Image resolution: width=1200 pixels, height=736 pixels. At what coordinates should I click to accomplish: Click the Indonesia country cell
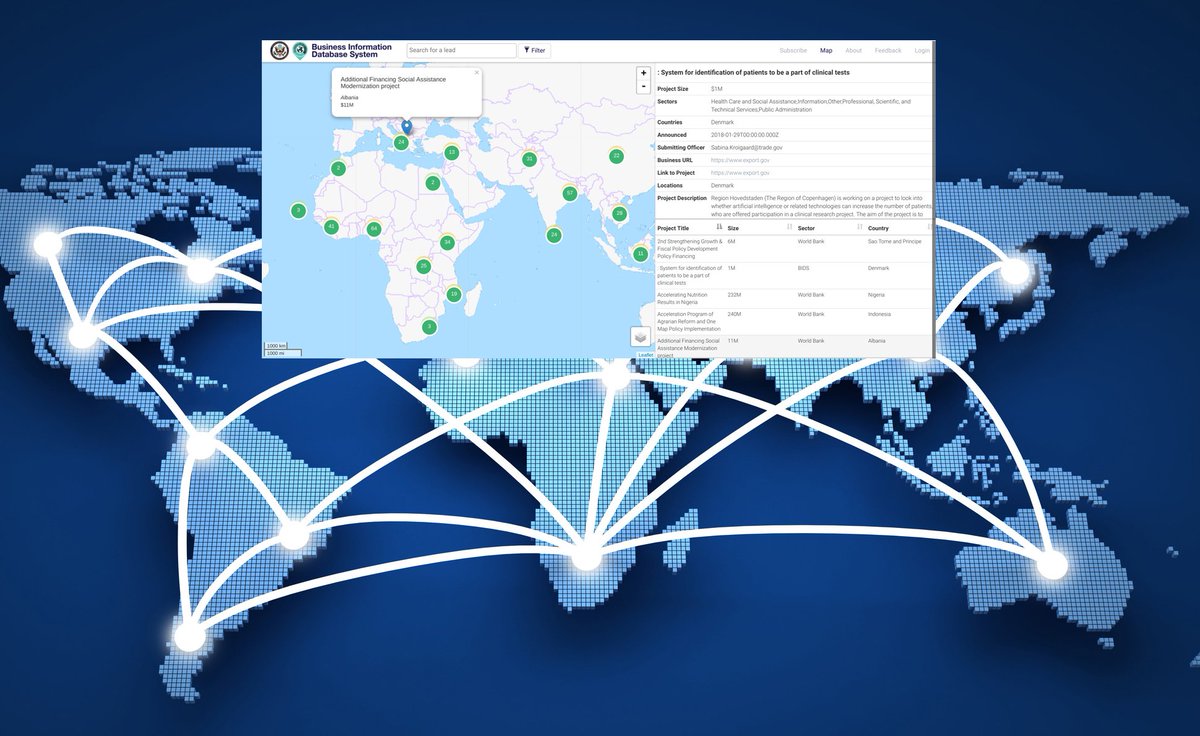(x=879, y=314)
